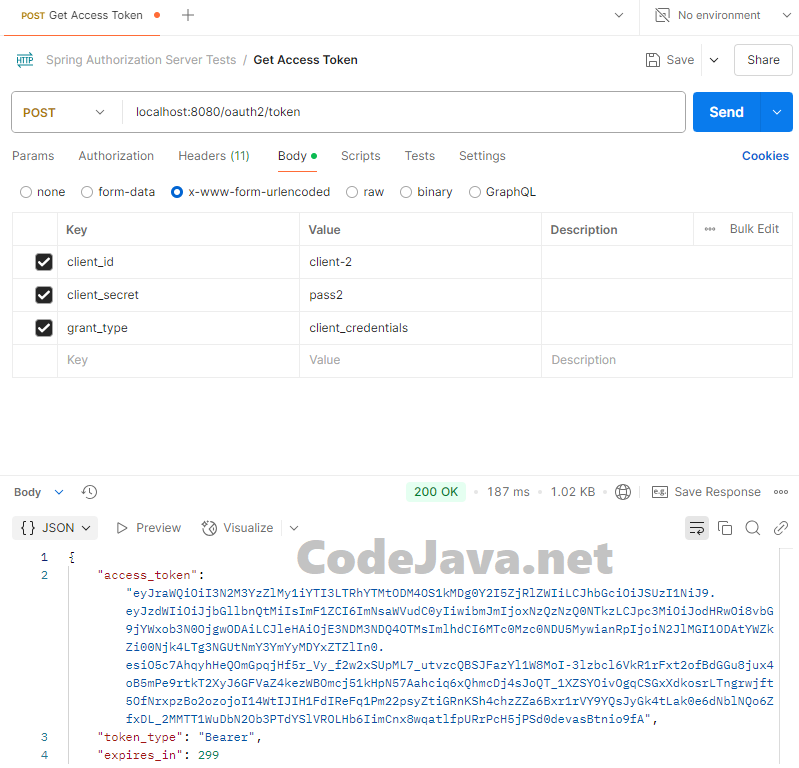Viewport: 799px width, 768px height.
Task: Uncheck the client_secret row checkbox
Action: pos(44,295)
